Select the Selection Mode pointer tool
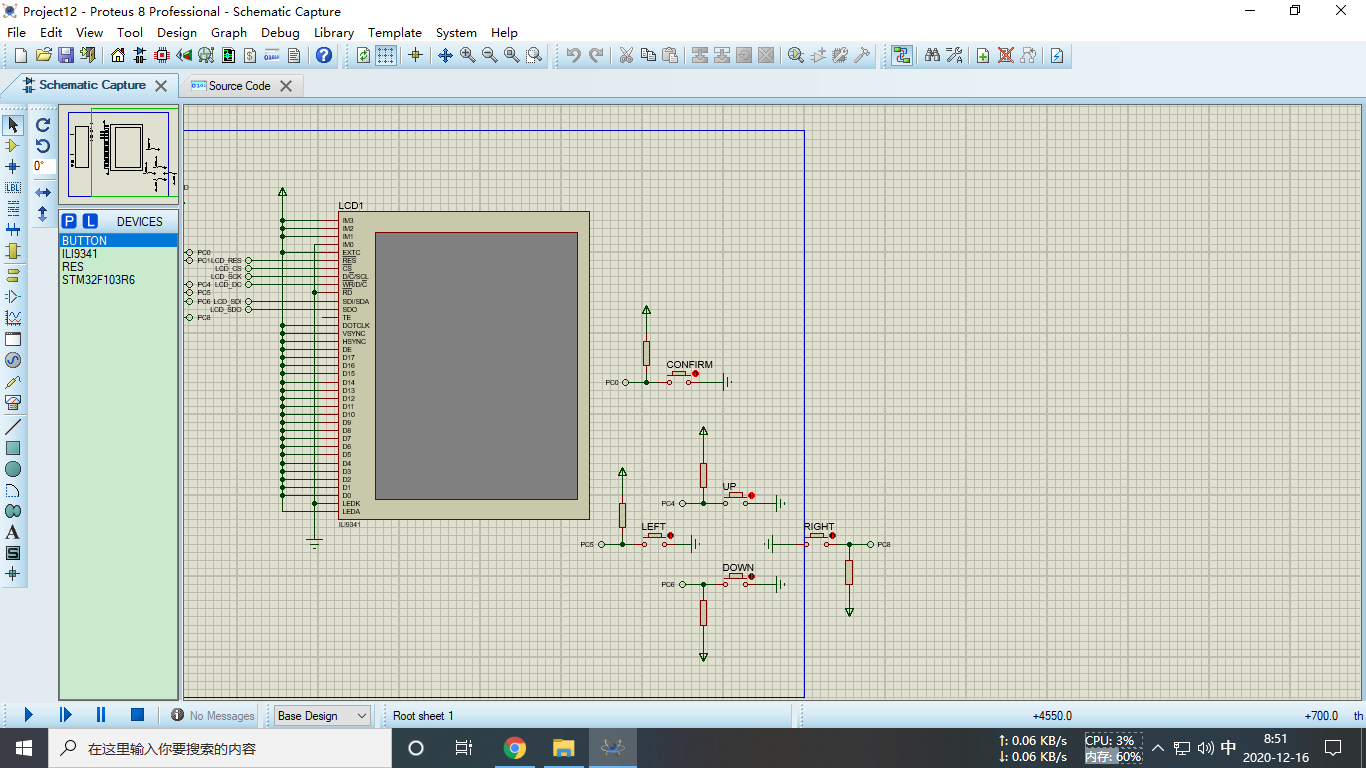Screen dimensions: 1366x768 (12, 124)
